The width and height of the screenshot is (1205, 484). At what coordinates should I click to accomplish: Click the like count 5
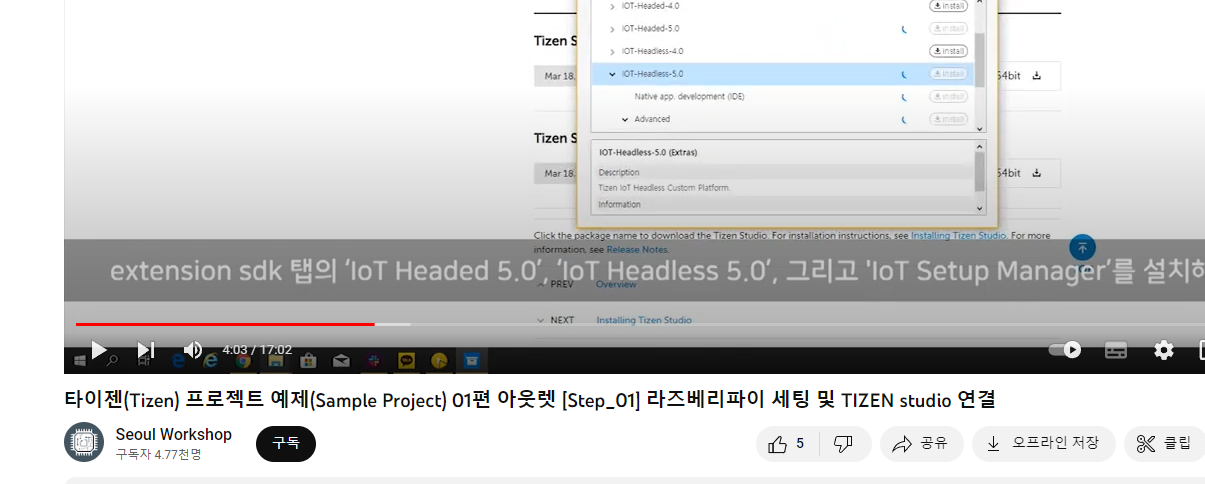pyautogui.click(x=800, y=444)
